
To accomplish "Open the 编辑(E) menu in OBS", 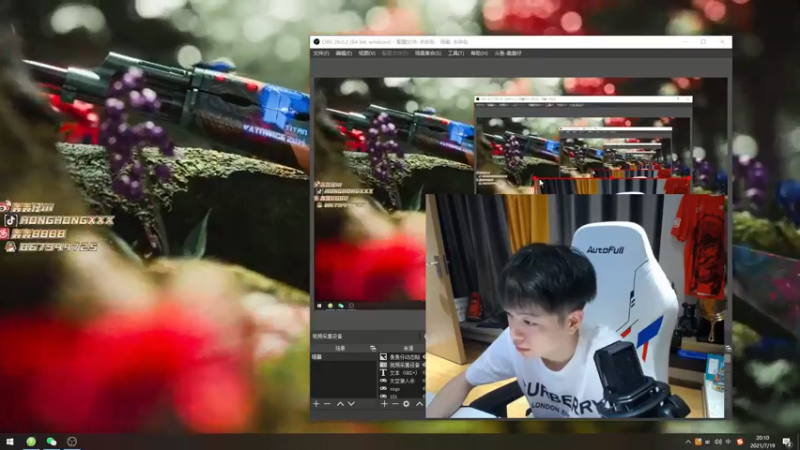I will pos(343,53).
